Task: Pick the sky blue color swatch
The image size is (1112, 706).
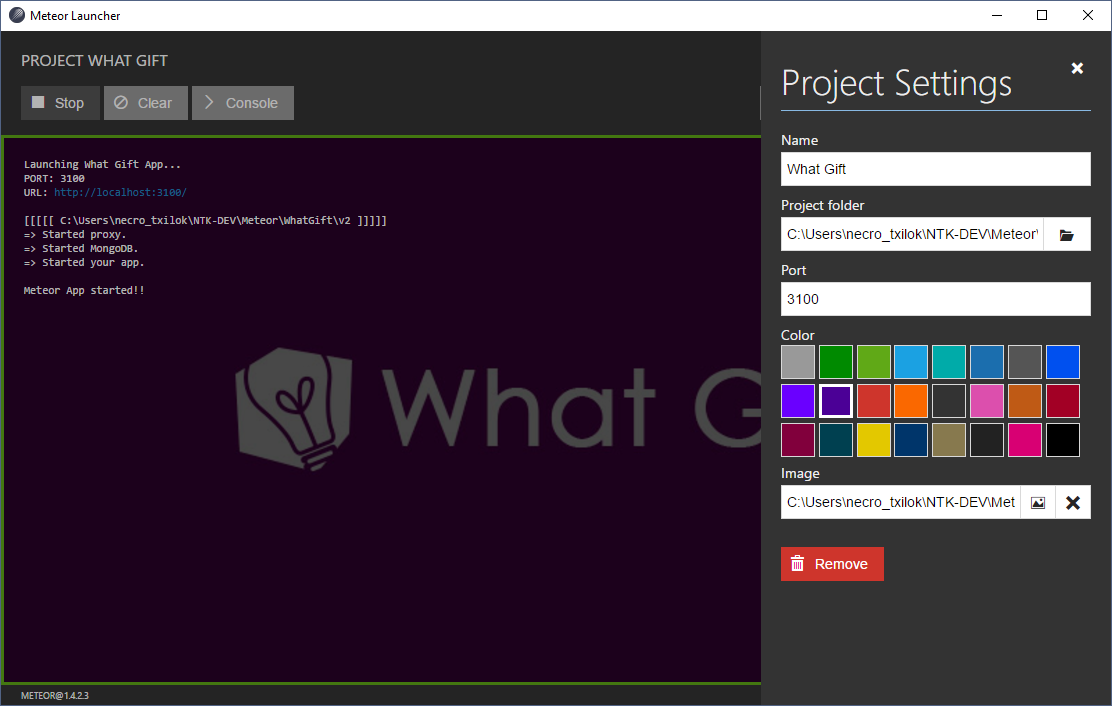Action: (x=911, y=362)
